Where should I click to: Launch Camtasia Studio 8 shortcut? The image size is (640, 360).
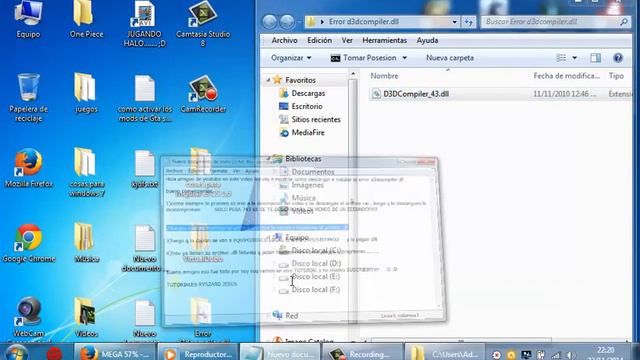click(203, 24)
